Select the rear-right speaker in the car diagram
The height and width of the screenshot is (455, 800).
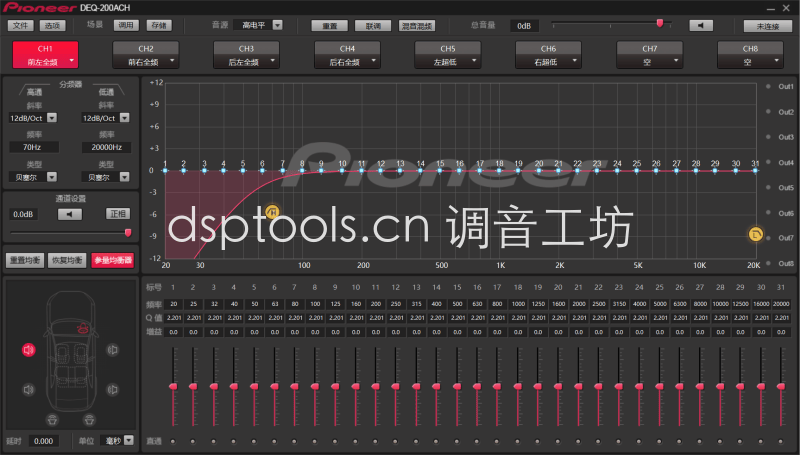tap(113, 390)
